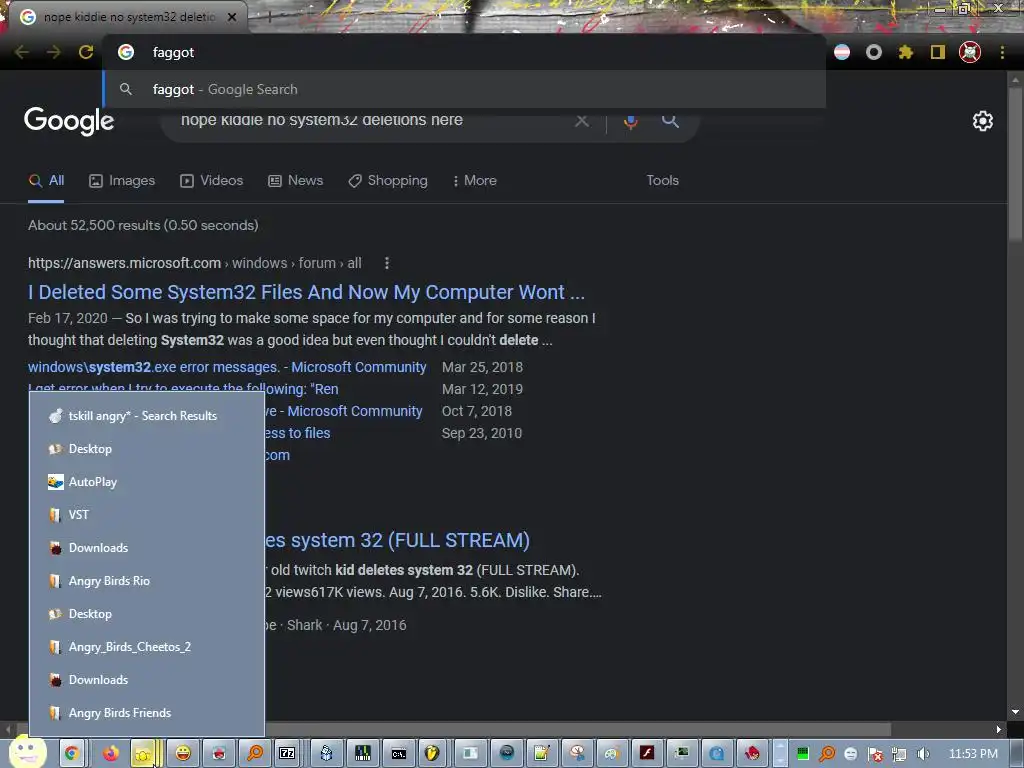
Task: Open AutoPlay from the jump list
Action: [147, 482]
